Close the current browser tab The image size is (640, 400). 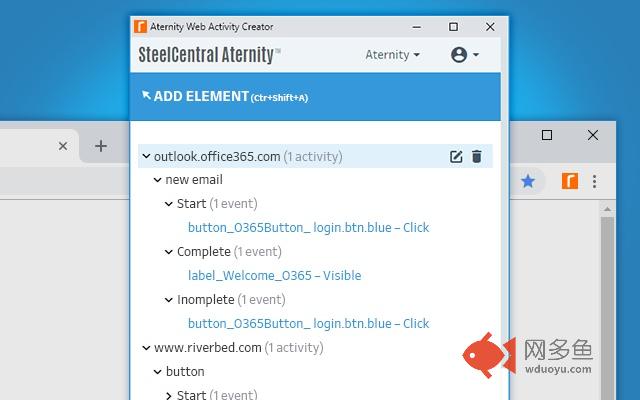62,146
